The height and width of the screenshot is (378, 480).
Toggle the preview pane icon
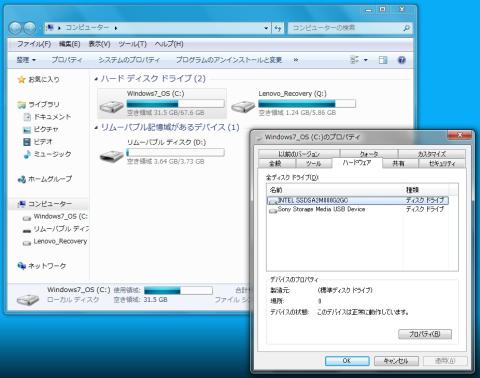pos(383,60)
